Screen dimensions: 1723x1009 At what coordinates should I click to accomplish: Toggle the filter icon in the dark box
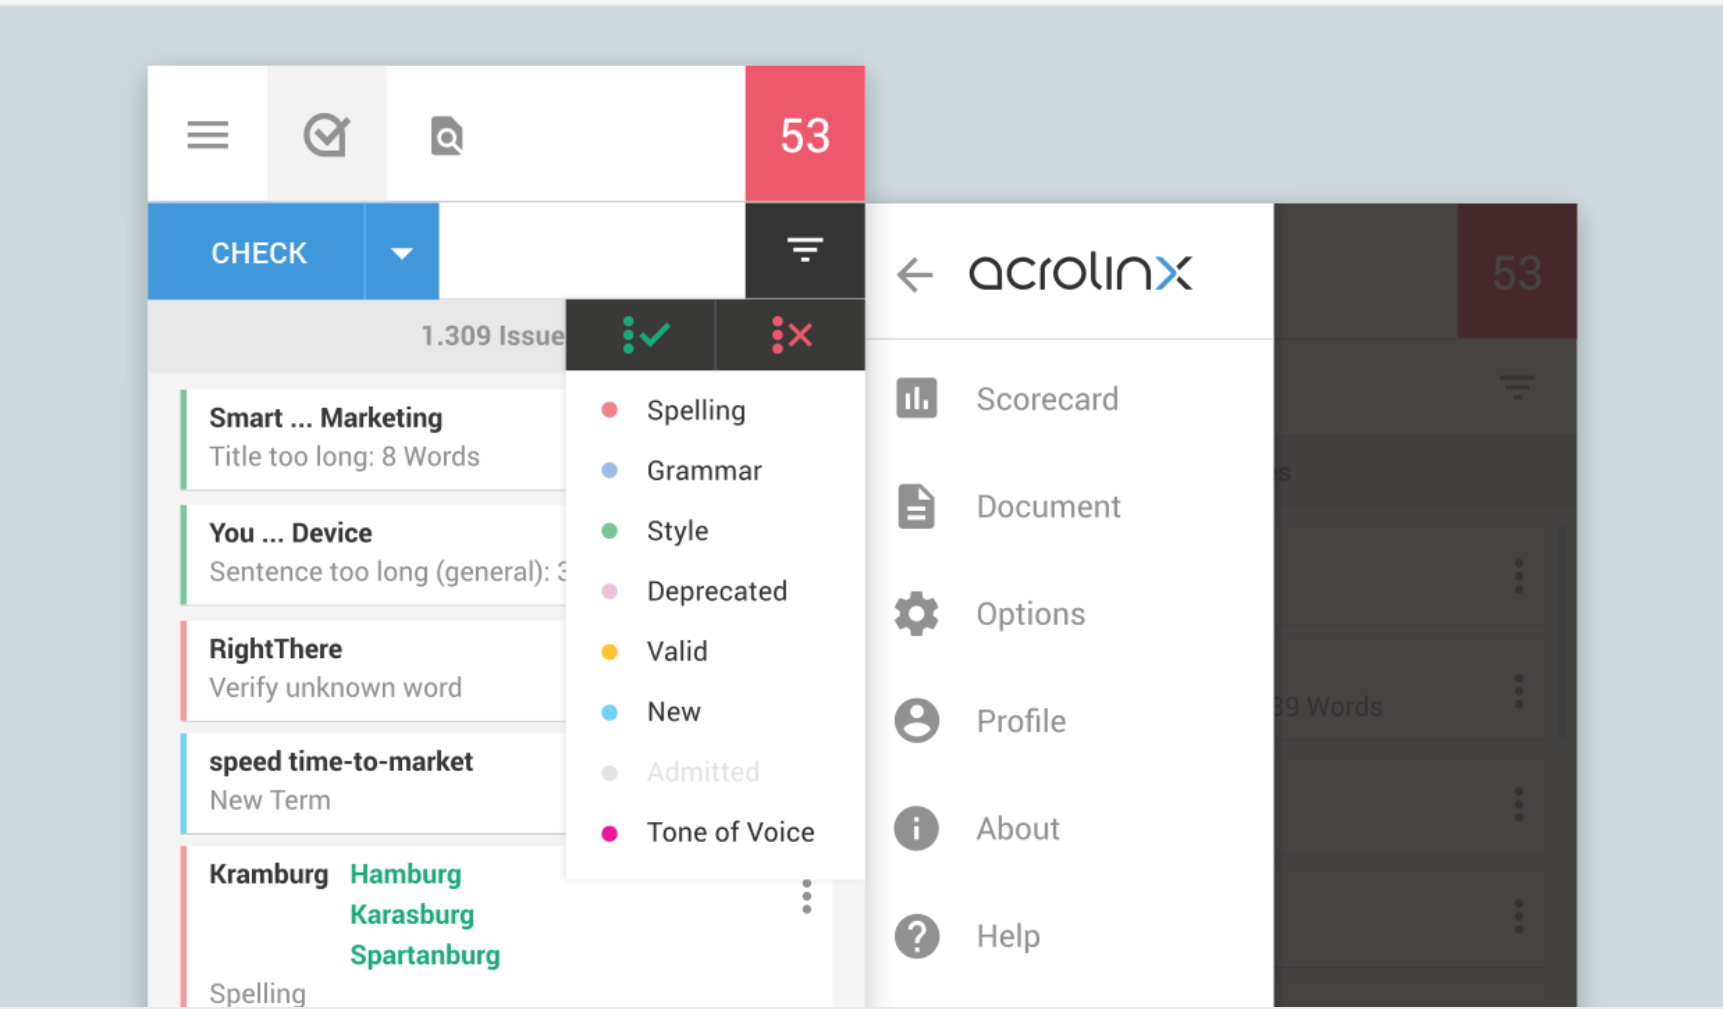coord(805,250)
